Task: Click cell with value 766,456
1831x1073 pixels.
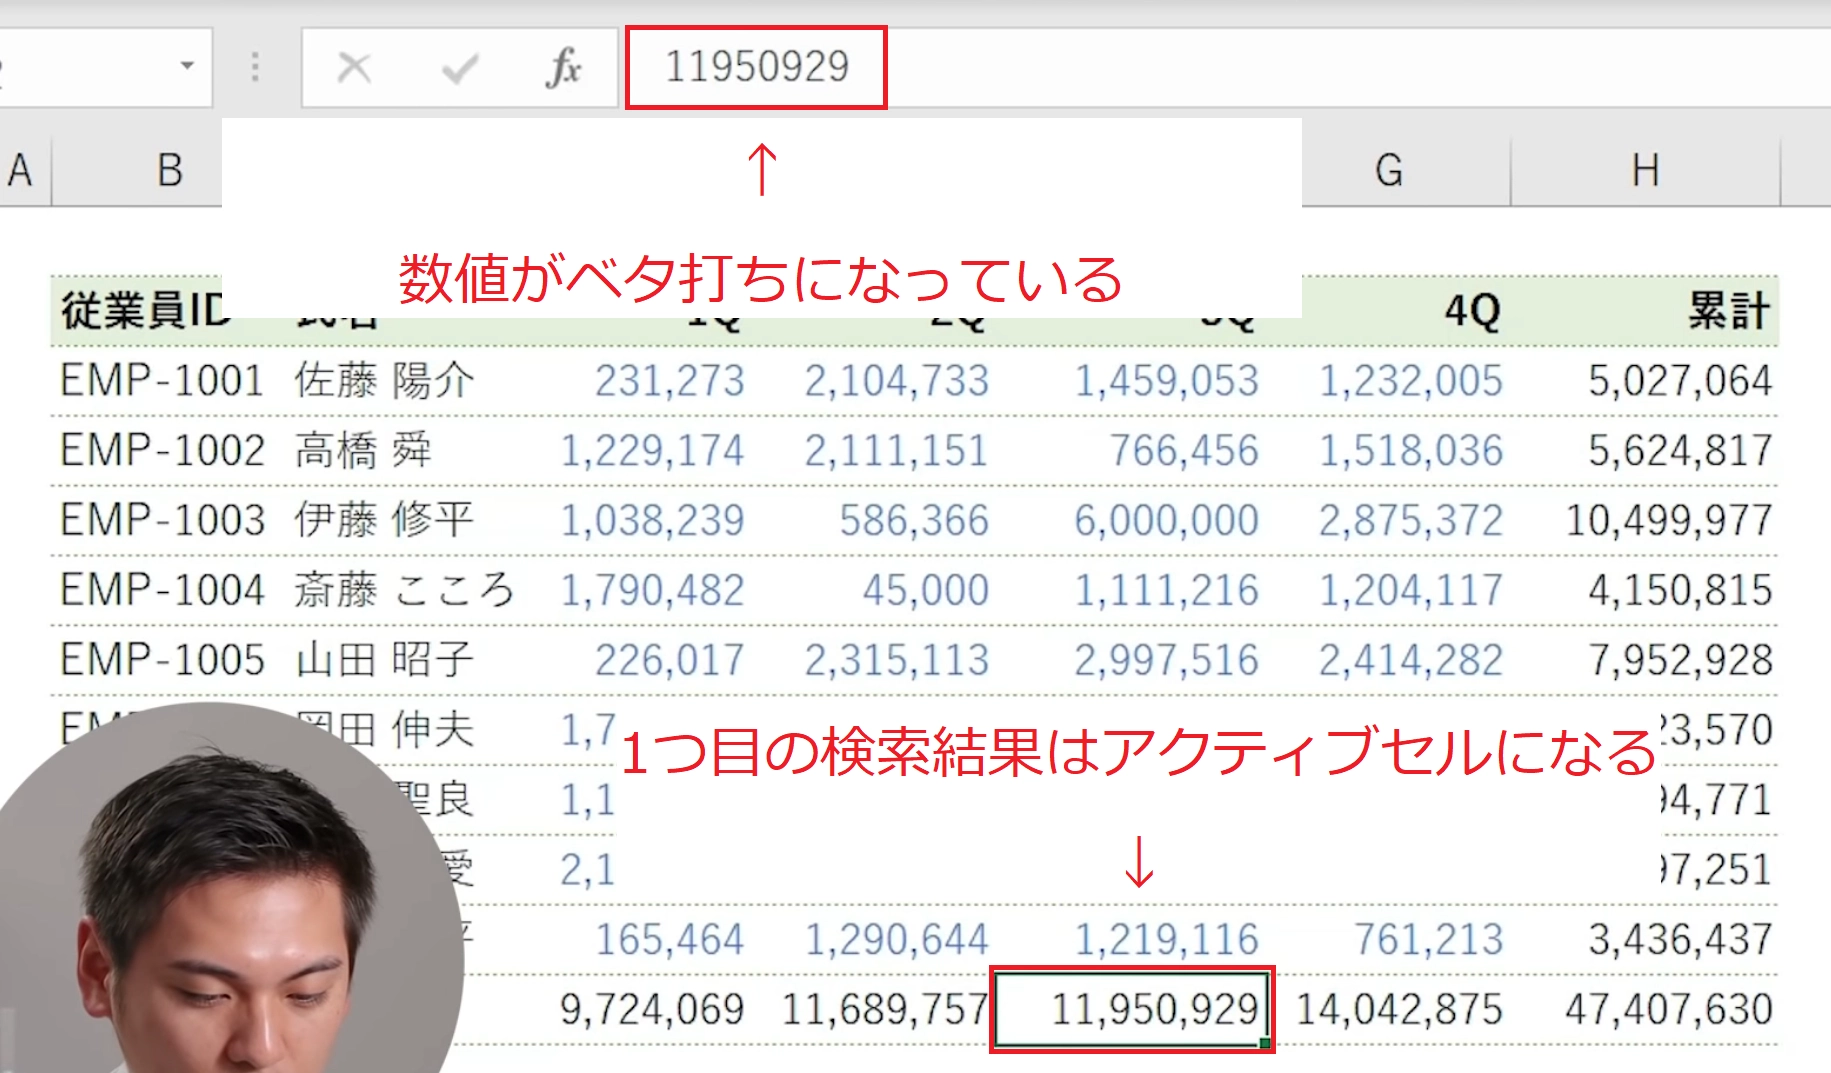Action: tap(1184, 451)
